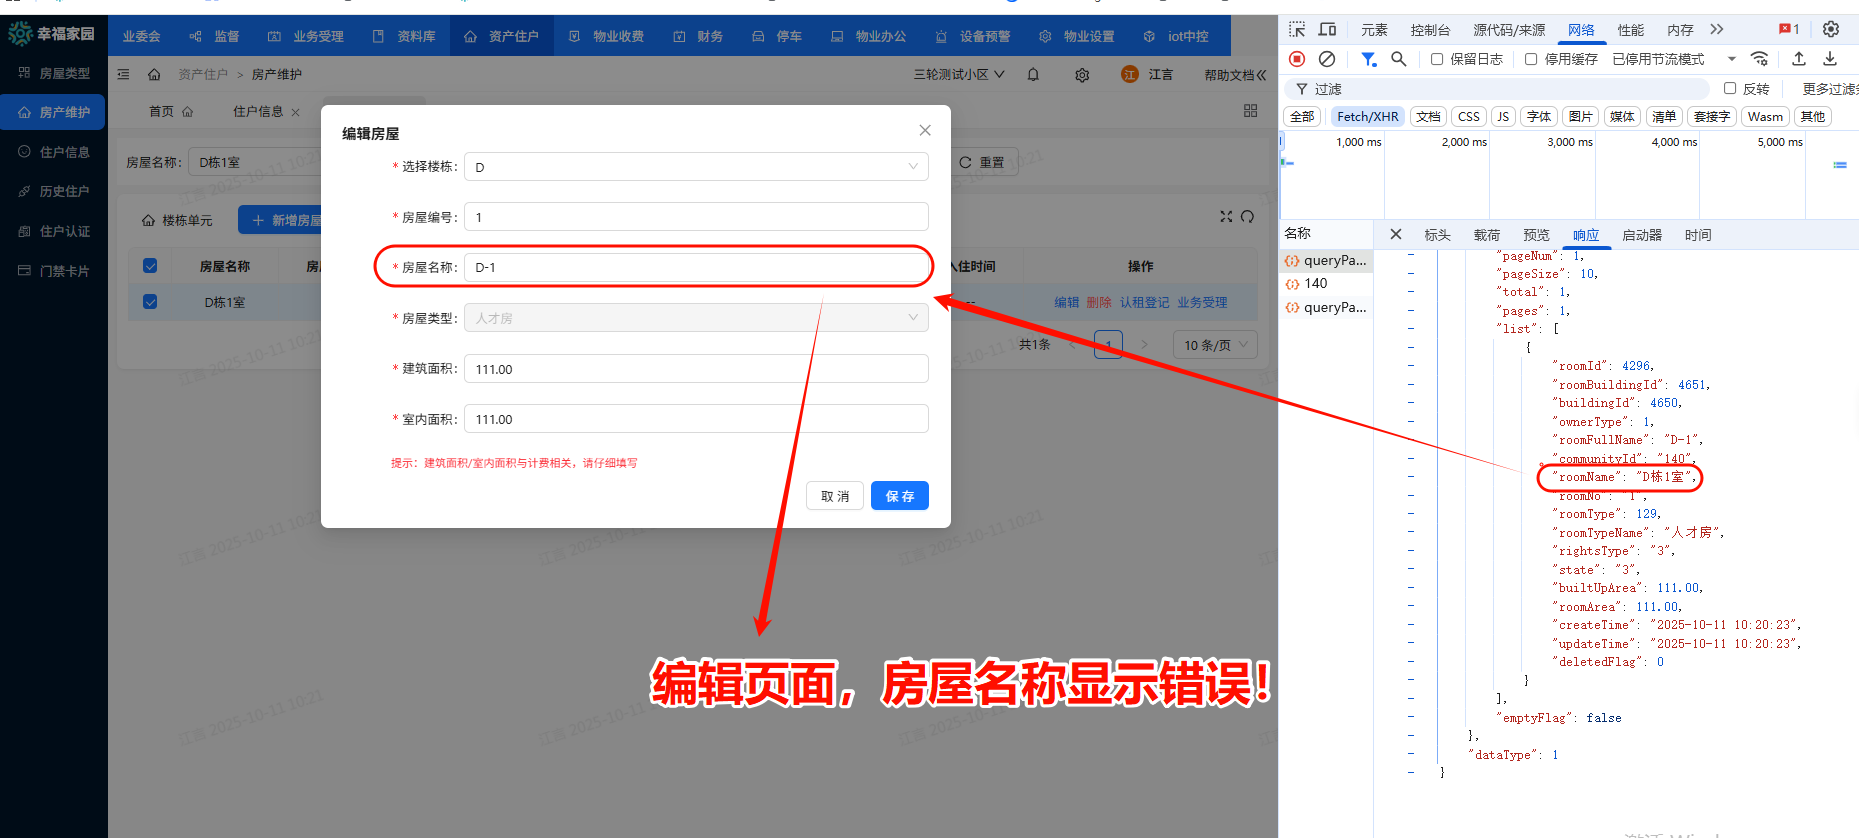Click the 建筑面积 input field
The image size is (1859, 838).
click(696, 369)
